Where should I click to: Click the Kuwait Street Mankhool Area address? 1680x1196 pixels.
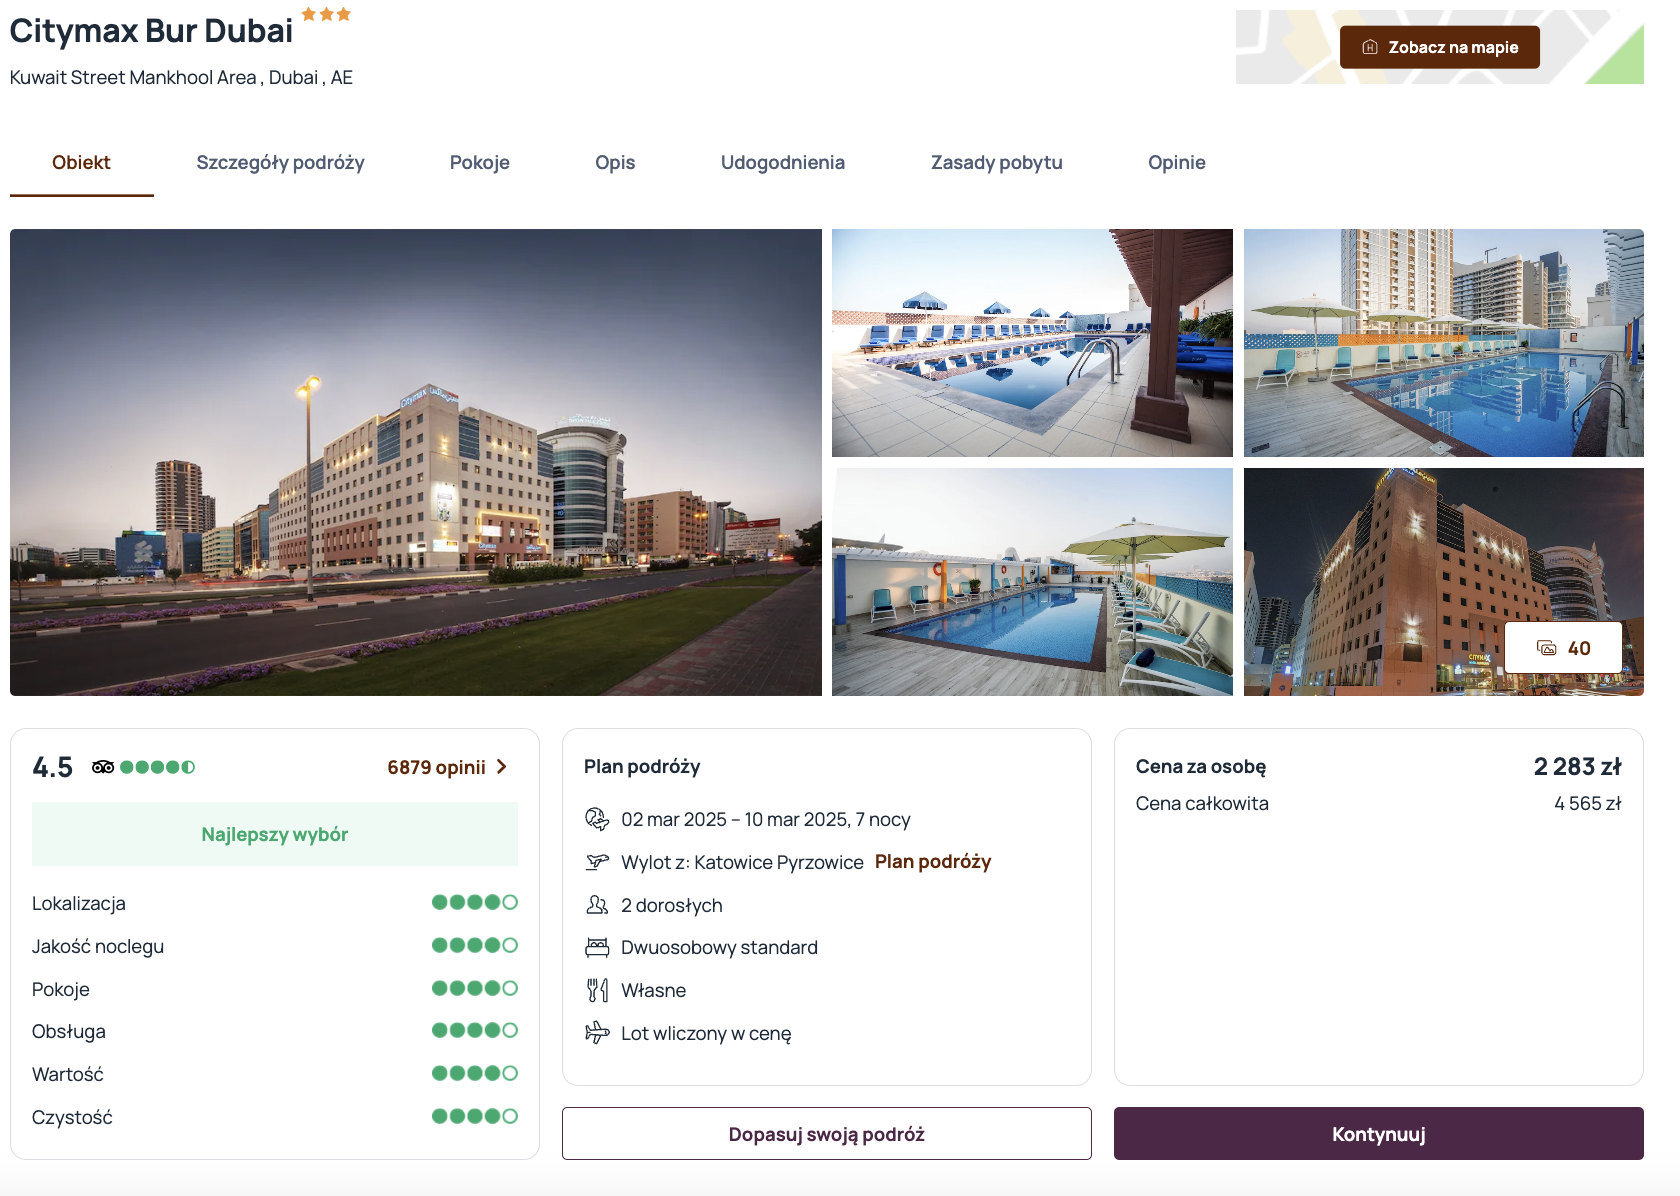[x=181, y=77]
